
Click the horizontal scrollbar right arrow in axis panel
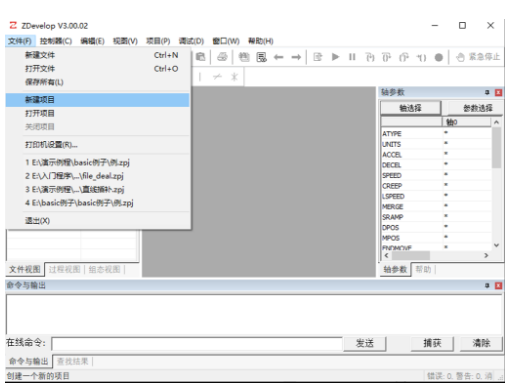tap(486, 255)
